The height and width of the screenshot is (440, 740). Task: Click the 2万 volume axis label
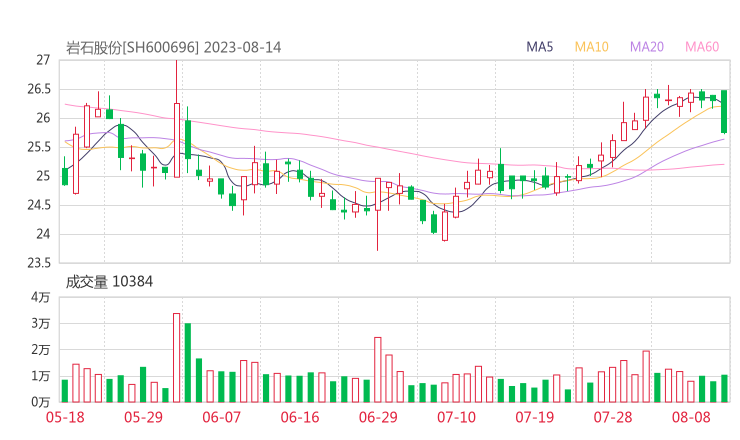click(41, 350)
